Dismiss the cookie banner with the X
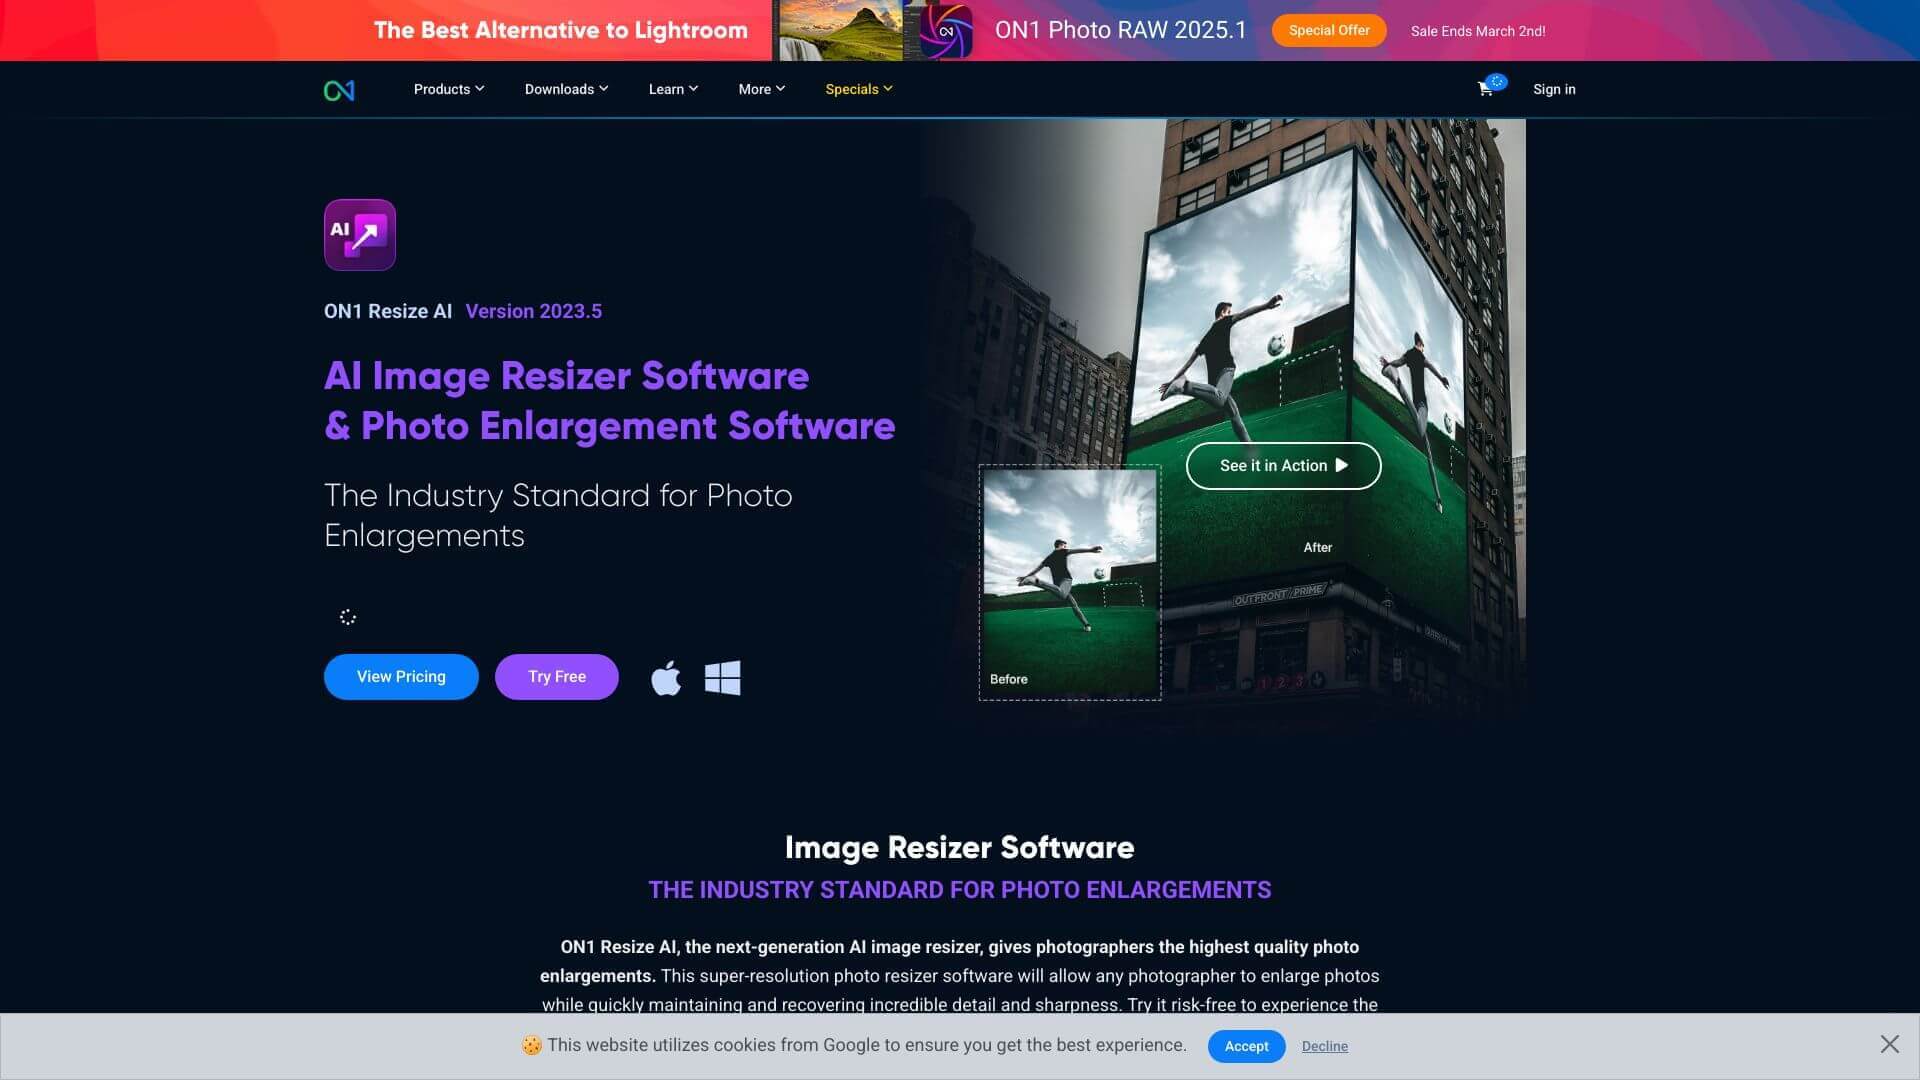This screenshot has width=1920, height=1080. pyautogui.click(x=1888, y=1042)
